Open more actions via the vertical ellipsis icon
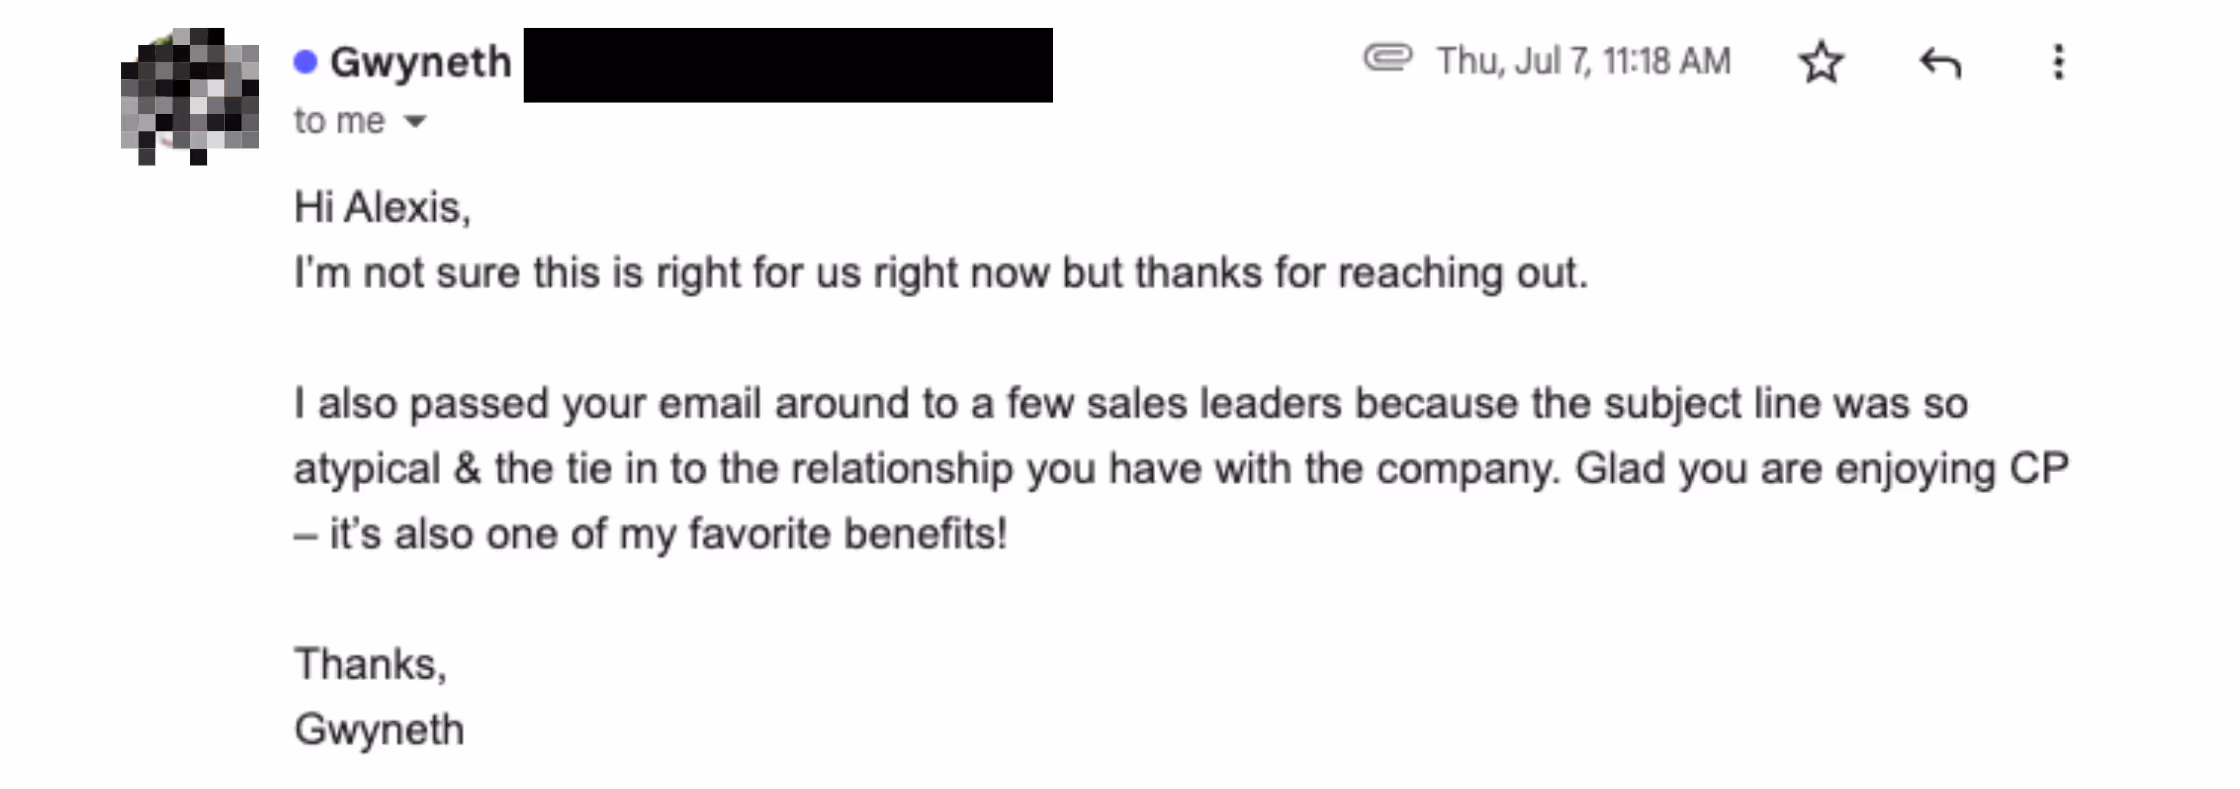This screenshot has width=2240, height=789. [2058, 62]
